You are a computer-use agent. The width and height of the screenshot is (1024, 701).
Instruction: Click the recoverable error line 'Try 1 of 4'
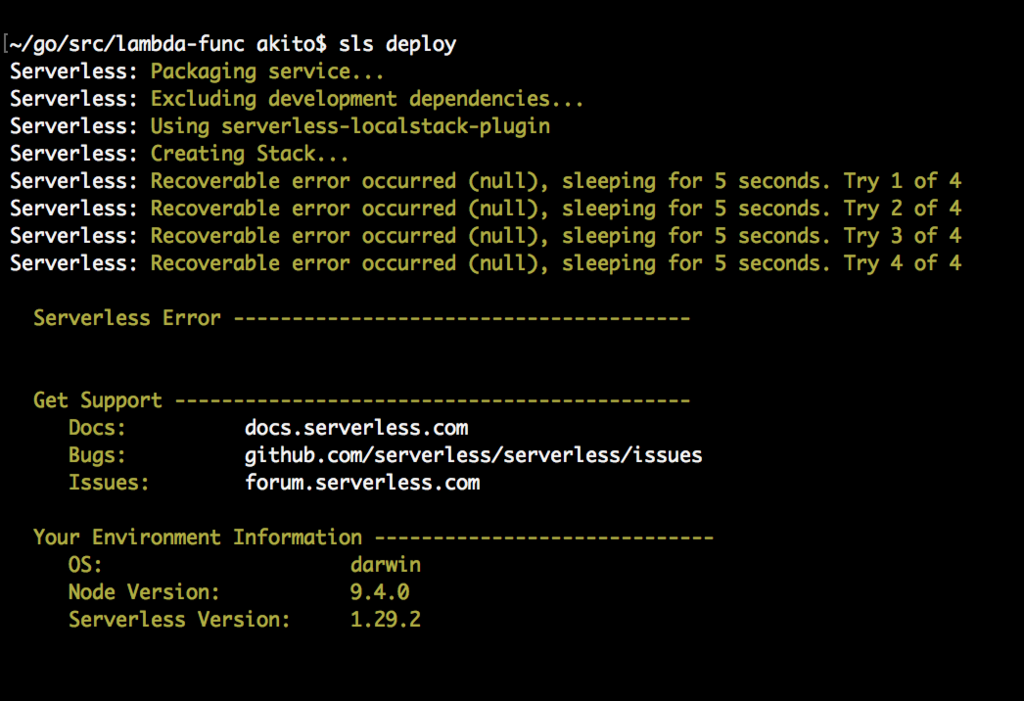pyautogui.click(x=485, y=182)
